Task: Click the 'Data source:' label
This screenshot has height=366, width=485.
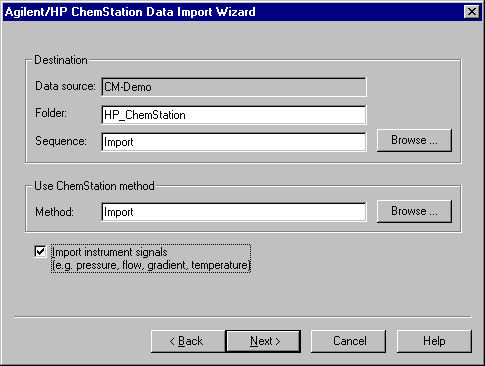Action: point(65,86)
